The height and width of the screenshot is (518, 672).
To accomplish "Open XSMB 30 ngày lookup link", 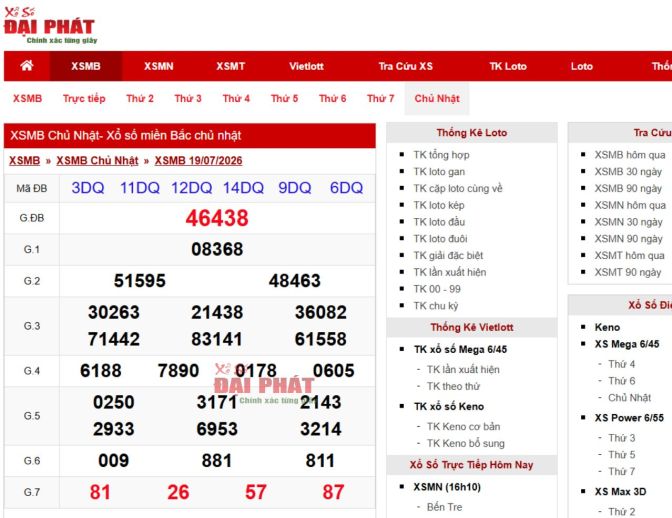I will coord(628,171).
